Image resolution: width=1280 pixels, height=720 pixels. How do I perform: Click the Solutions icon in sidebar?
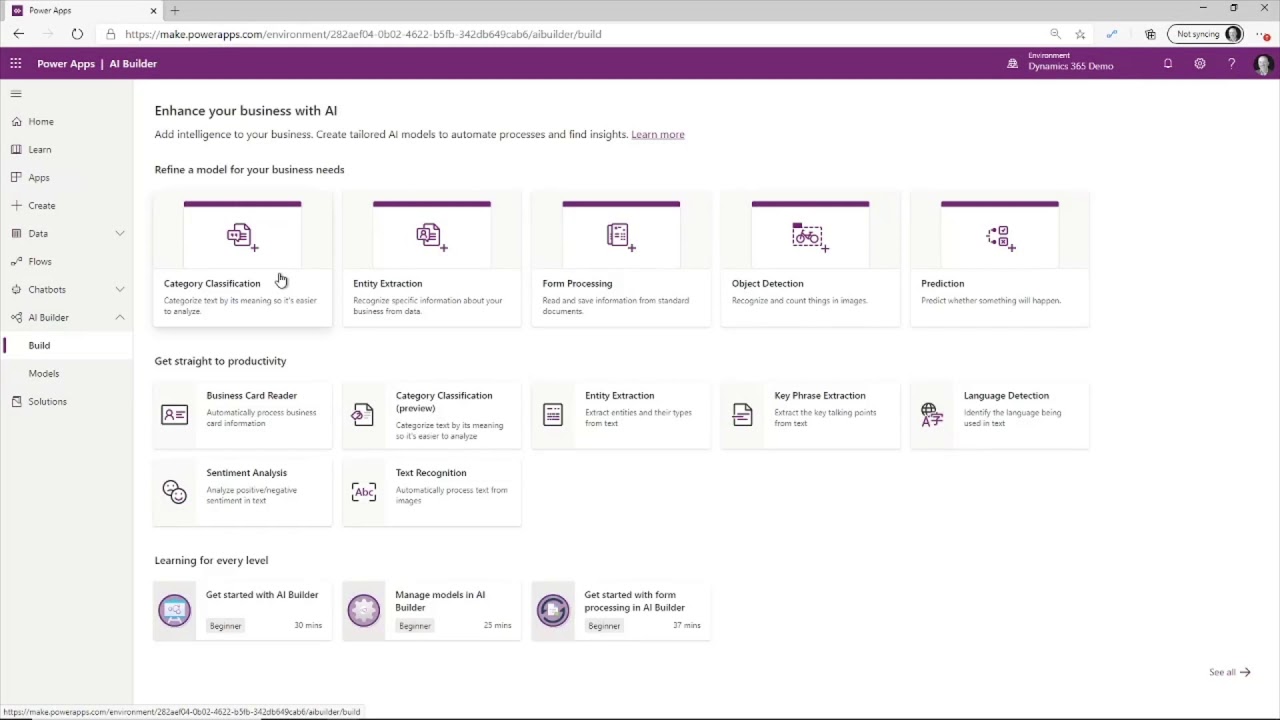(x=16, y=402)
